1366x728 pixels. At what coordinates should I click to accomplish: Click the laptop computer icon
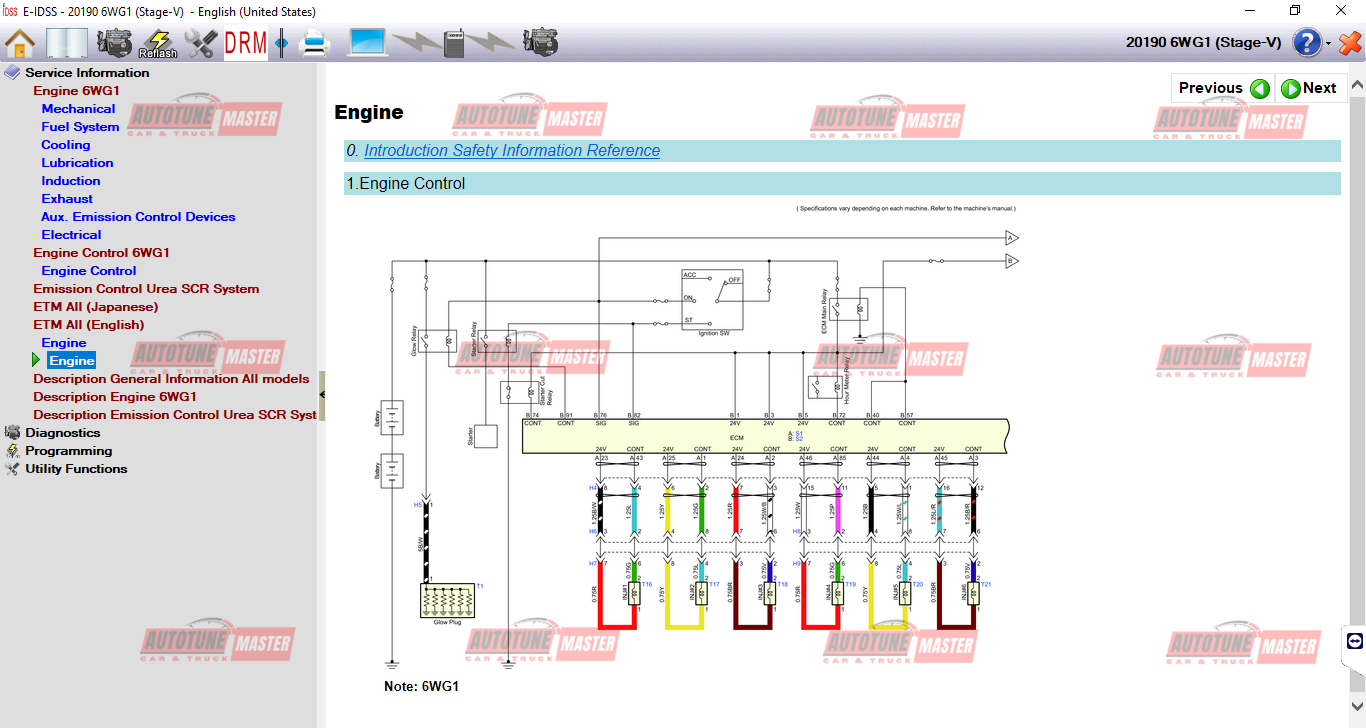[x=367, y=43]
